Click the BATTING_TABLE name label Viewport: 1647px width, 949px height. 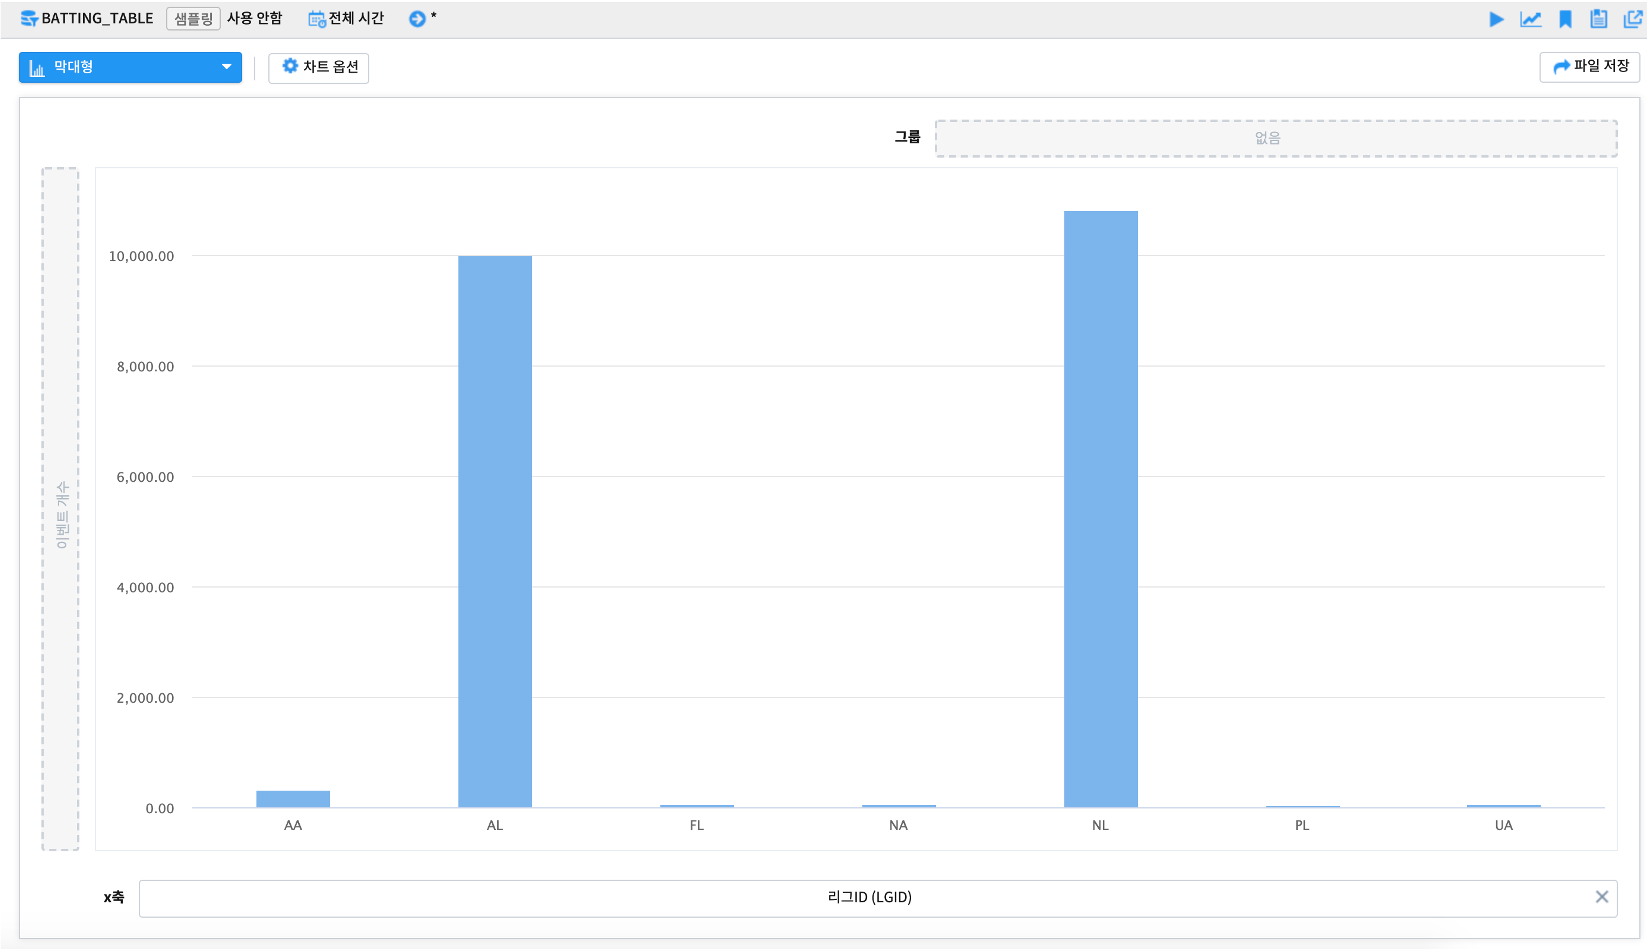pos(97,19)
